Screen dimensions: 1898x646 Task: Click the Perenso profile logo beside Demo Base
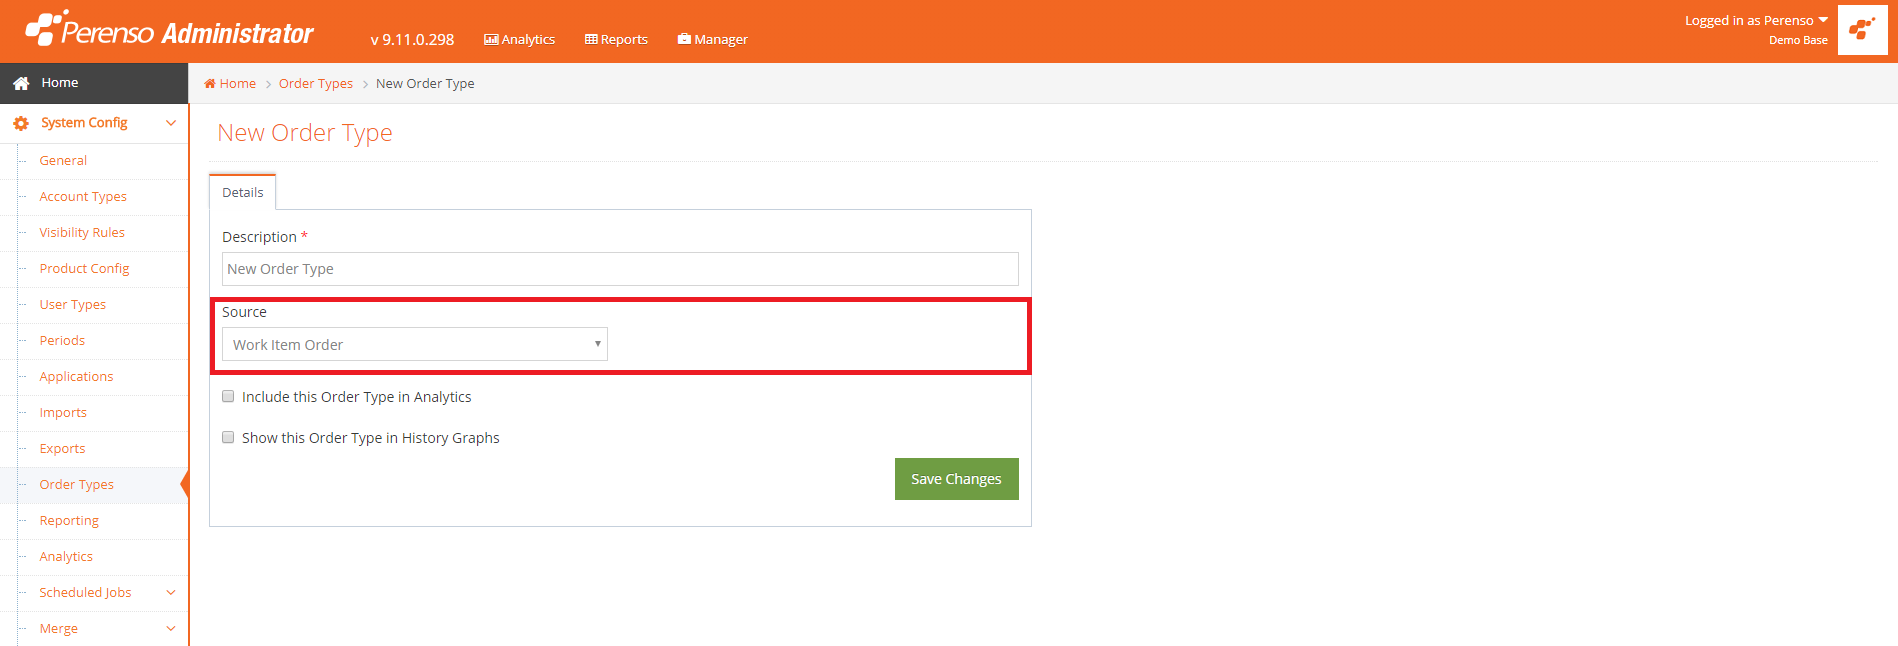(1862, 29)
